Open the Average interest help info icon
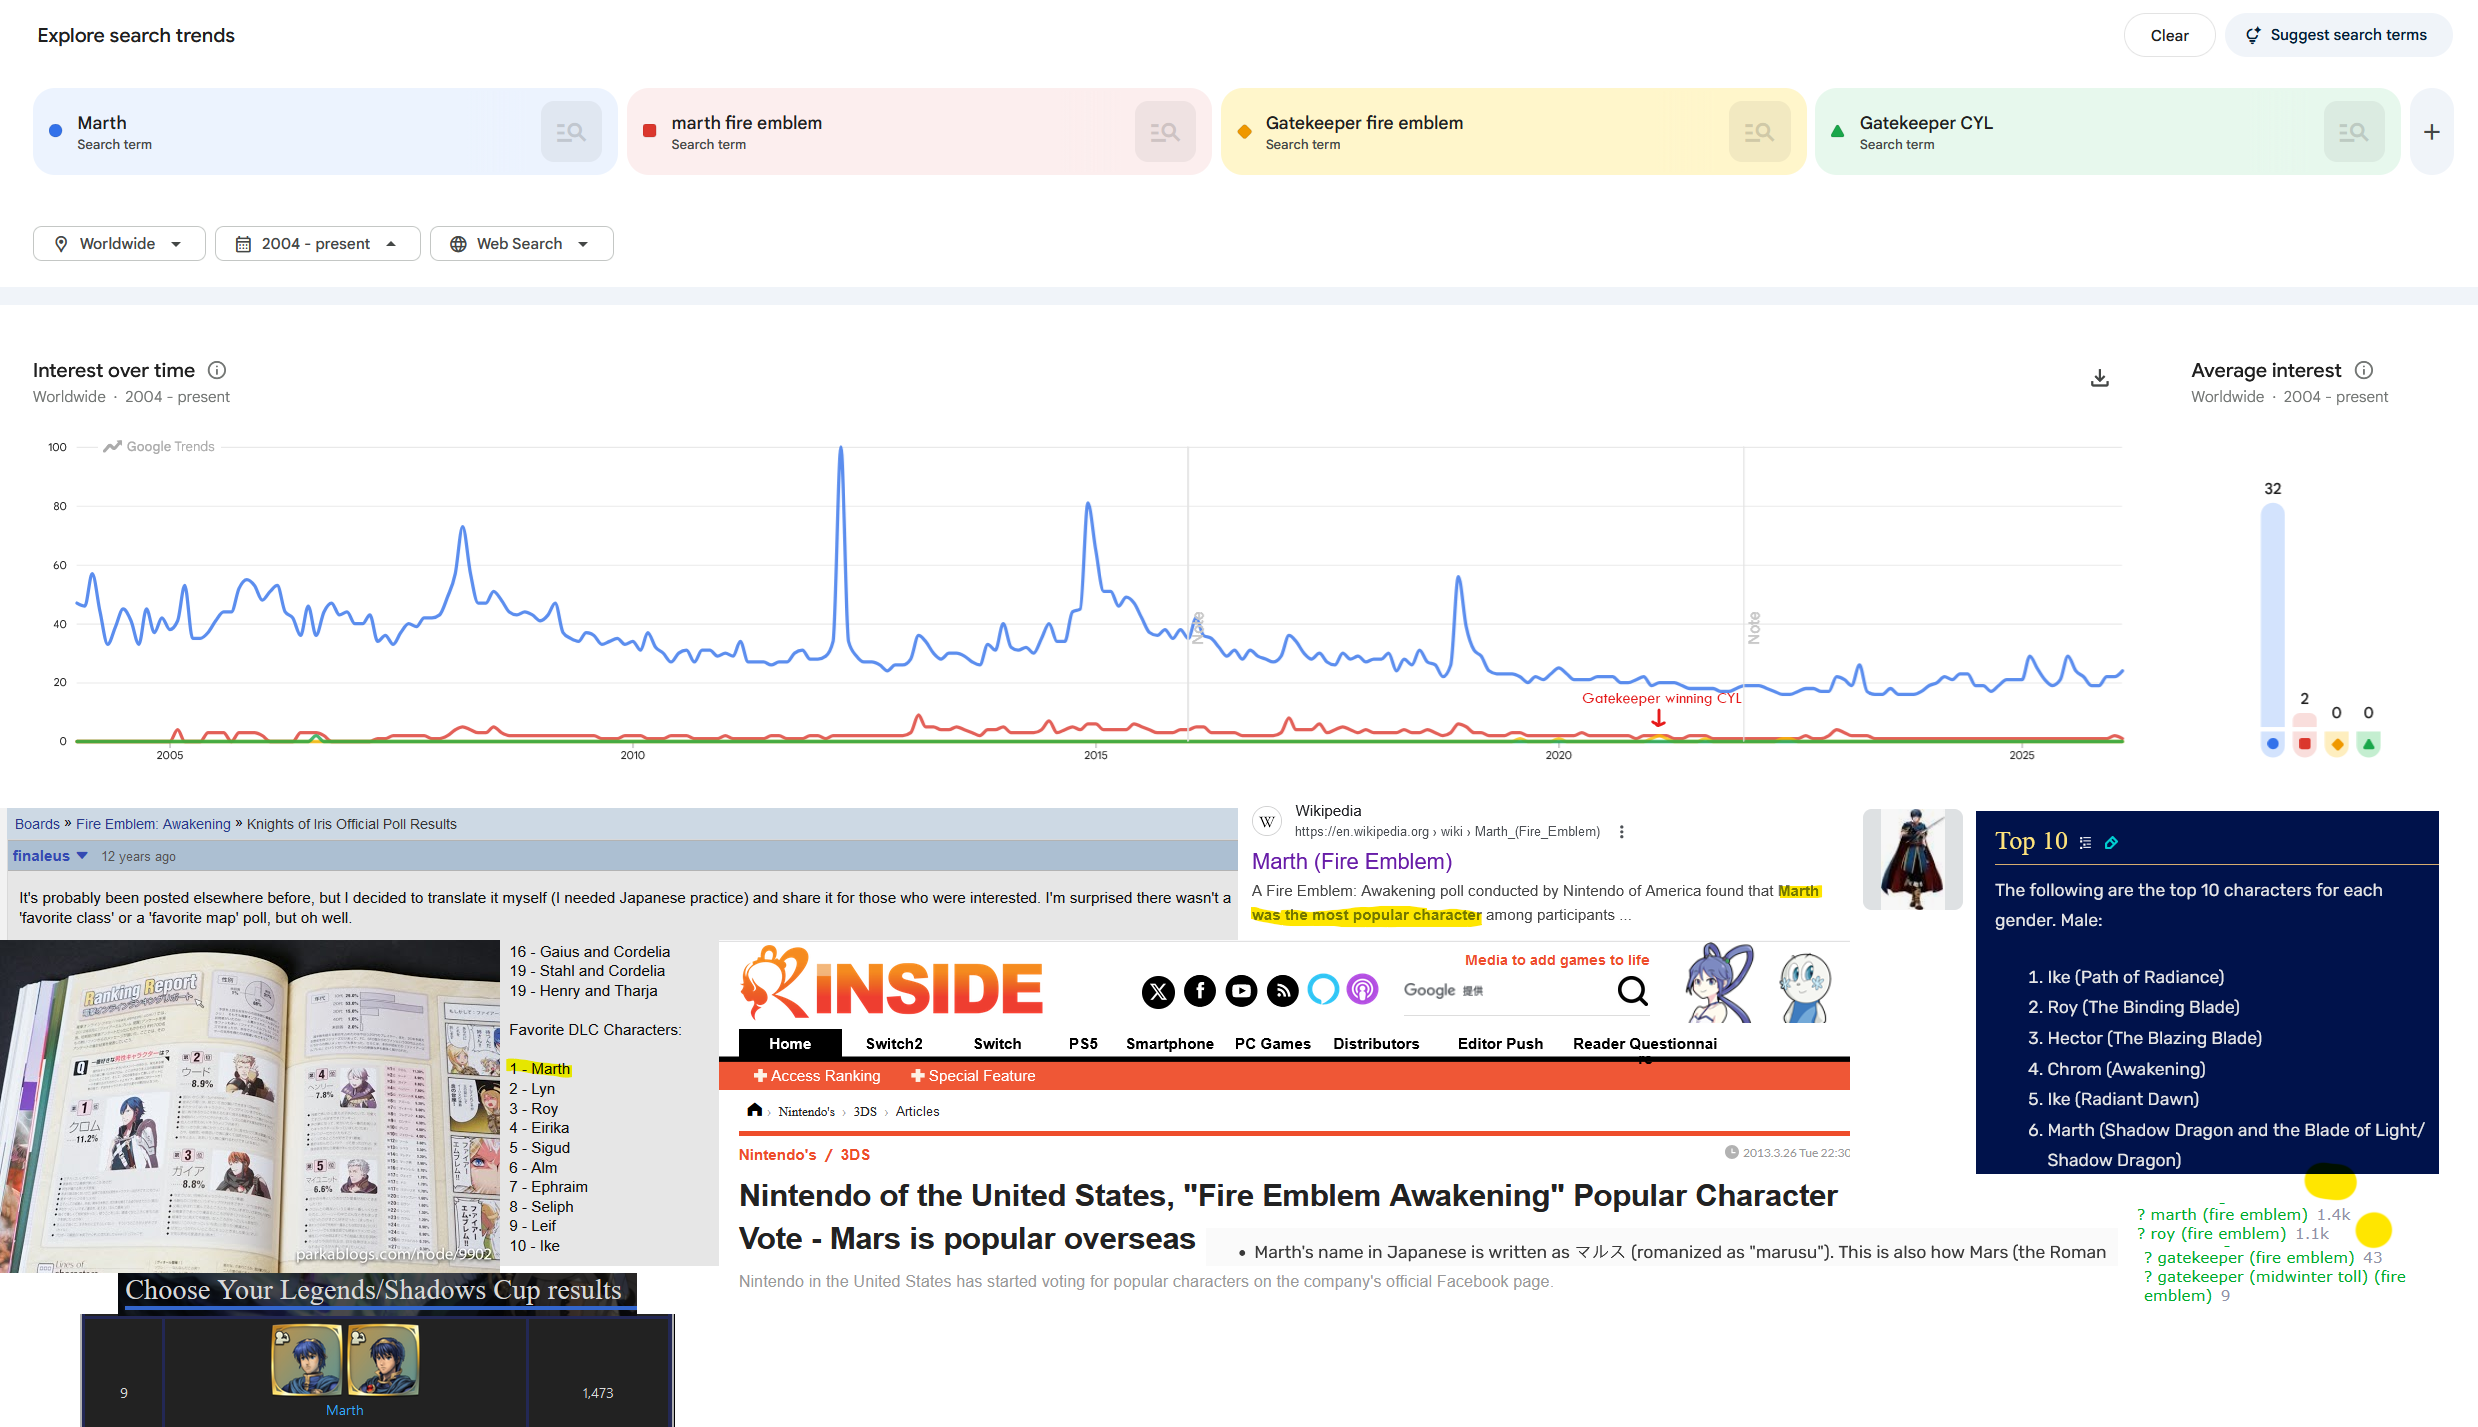Viewport: 2478px width, 1427px height. click(x=2364, y=370)
